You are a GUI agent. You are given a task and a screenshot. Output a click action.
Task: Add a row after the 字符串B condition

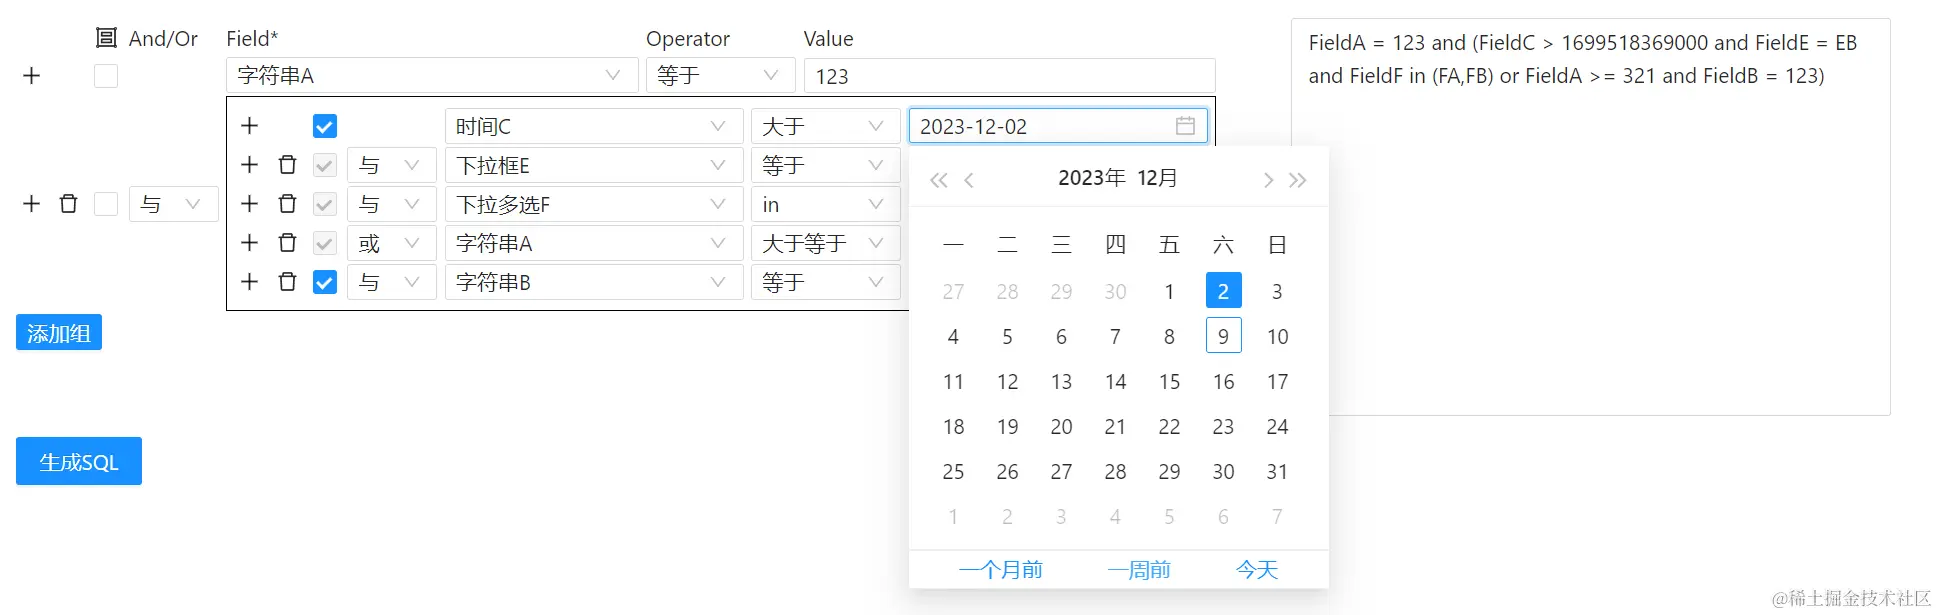[x=250, y=282]
